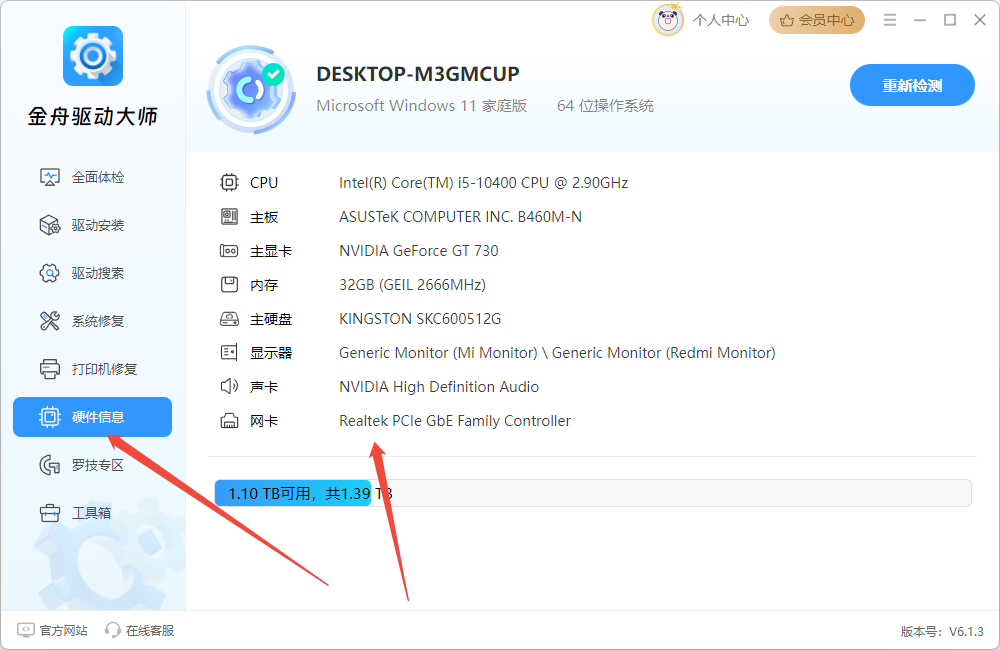Click the 内存 label
Screen dimensions: 1000x650
pos(264,285)
